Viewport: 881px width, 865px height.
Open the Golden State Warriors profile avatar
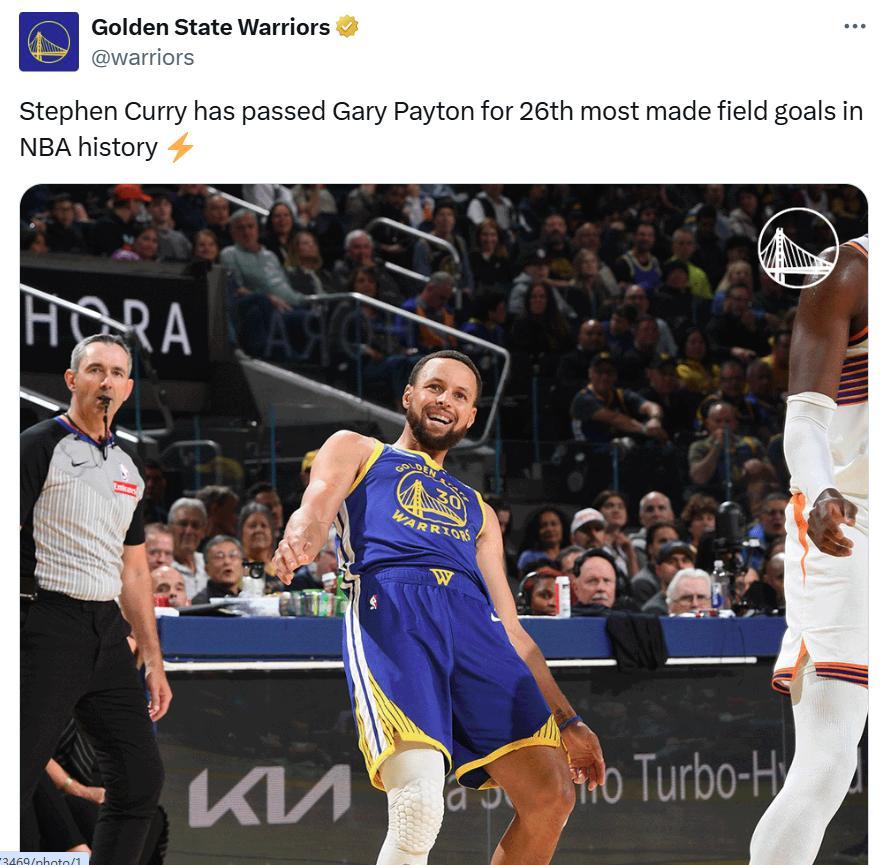(x=49, y=42)
